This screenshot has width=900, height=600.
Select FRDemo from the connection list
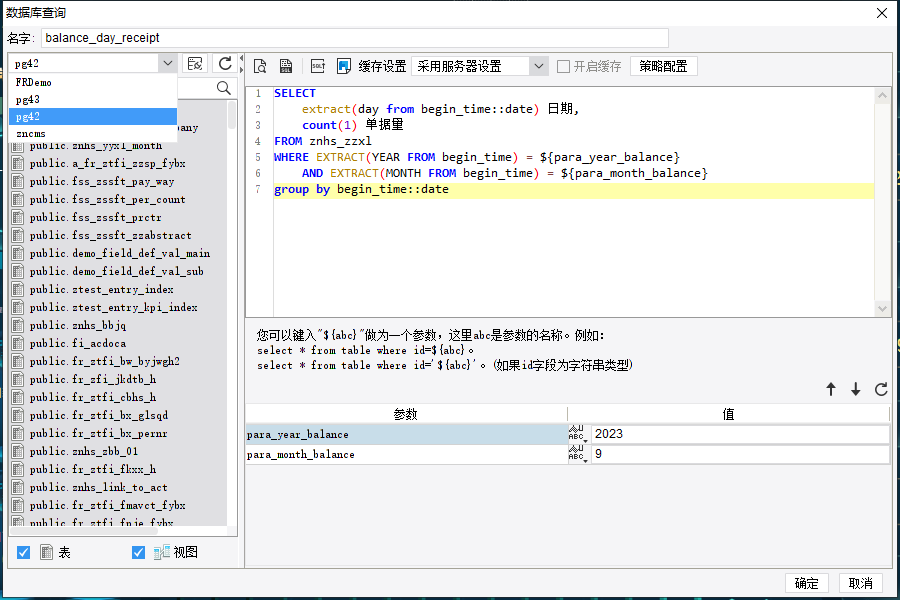34,82
